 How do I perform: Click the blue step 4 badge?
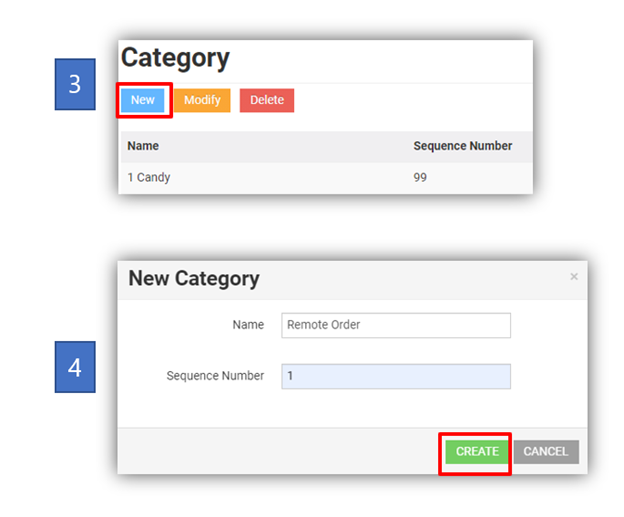point(75,367)
